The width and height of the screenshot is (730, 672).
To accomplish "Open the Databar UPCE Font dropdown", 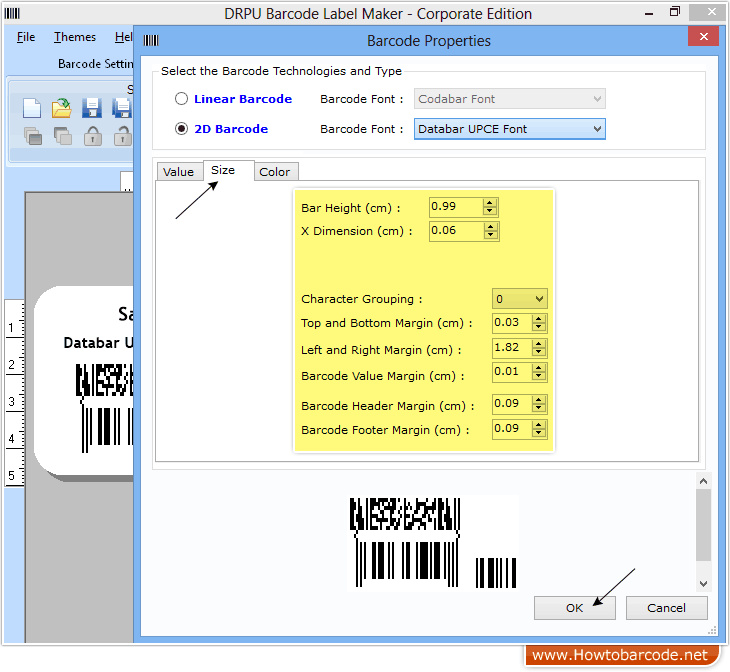I will tap(510, 129).
